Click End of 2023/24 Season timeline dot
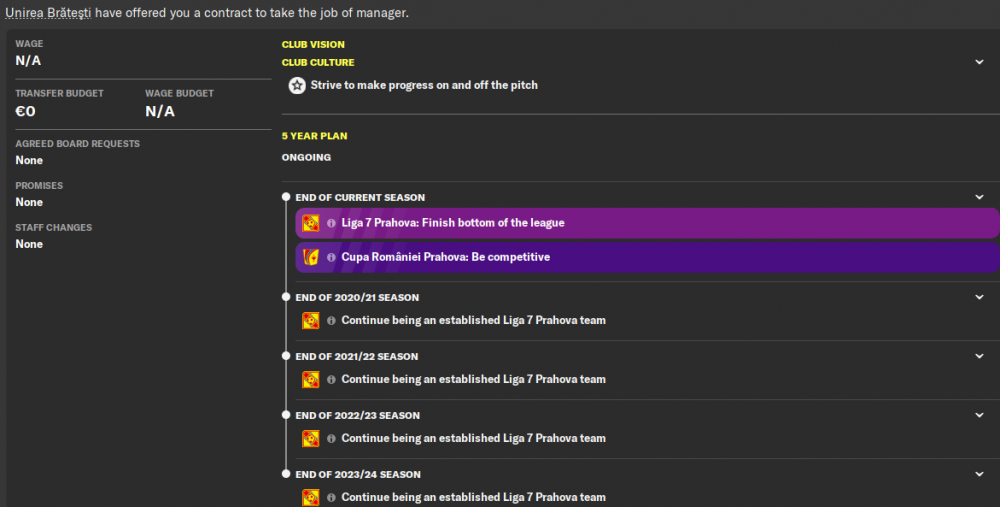The image size is (1000, 507). coord(286,474)
